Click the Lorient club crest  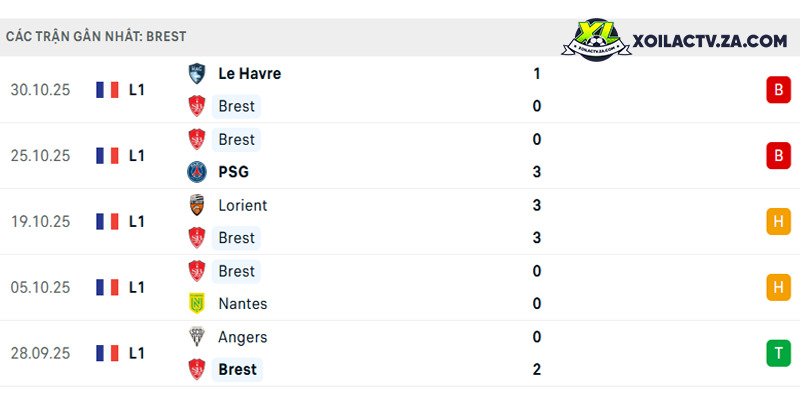[x=196, y=205]
